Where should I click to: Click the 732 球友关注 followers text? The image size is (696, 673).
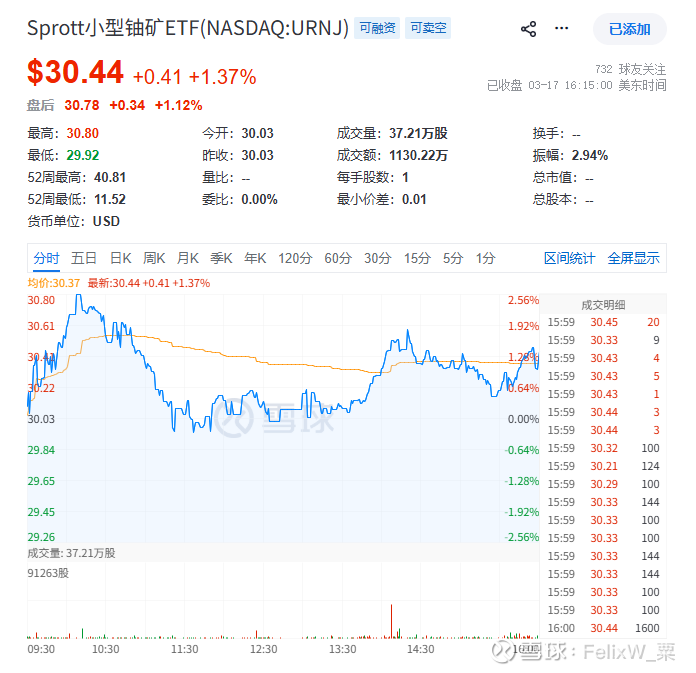tap(630, 69)
